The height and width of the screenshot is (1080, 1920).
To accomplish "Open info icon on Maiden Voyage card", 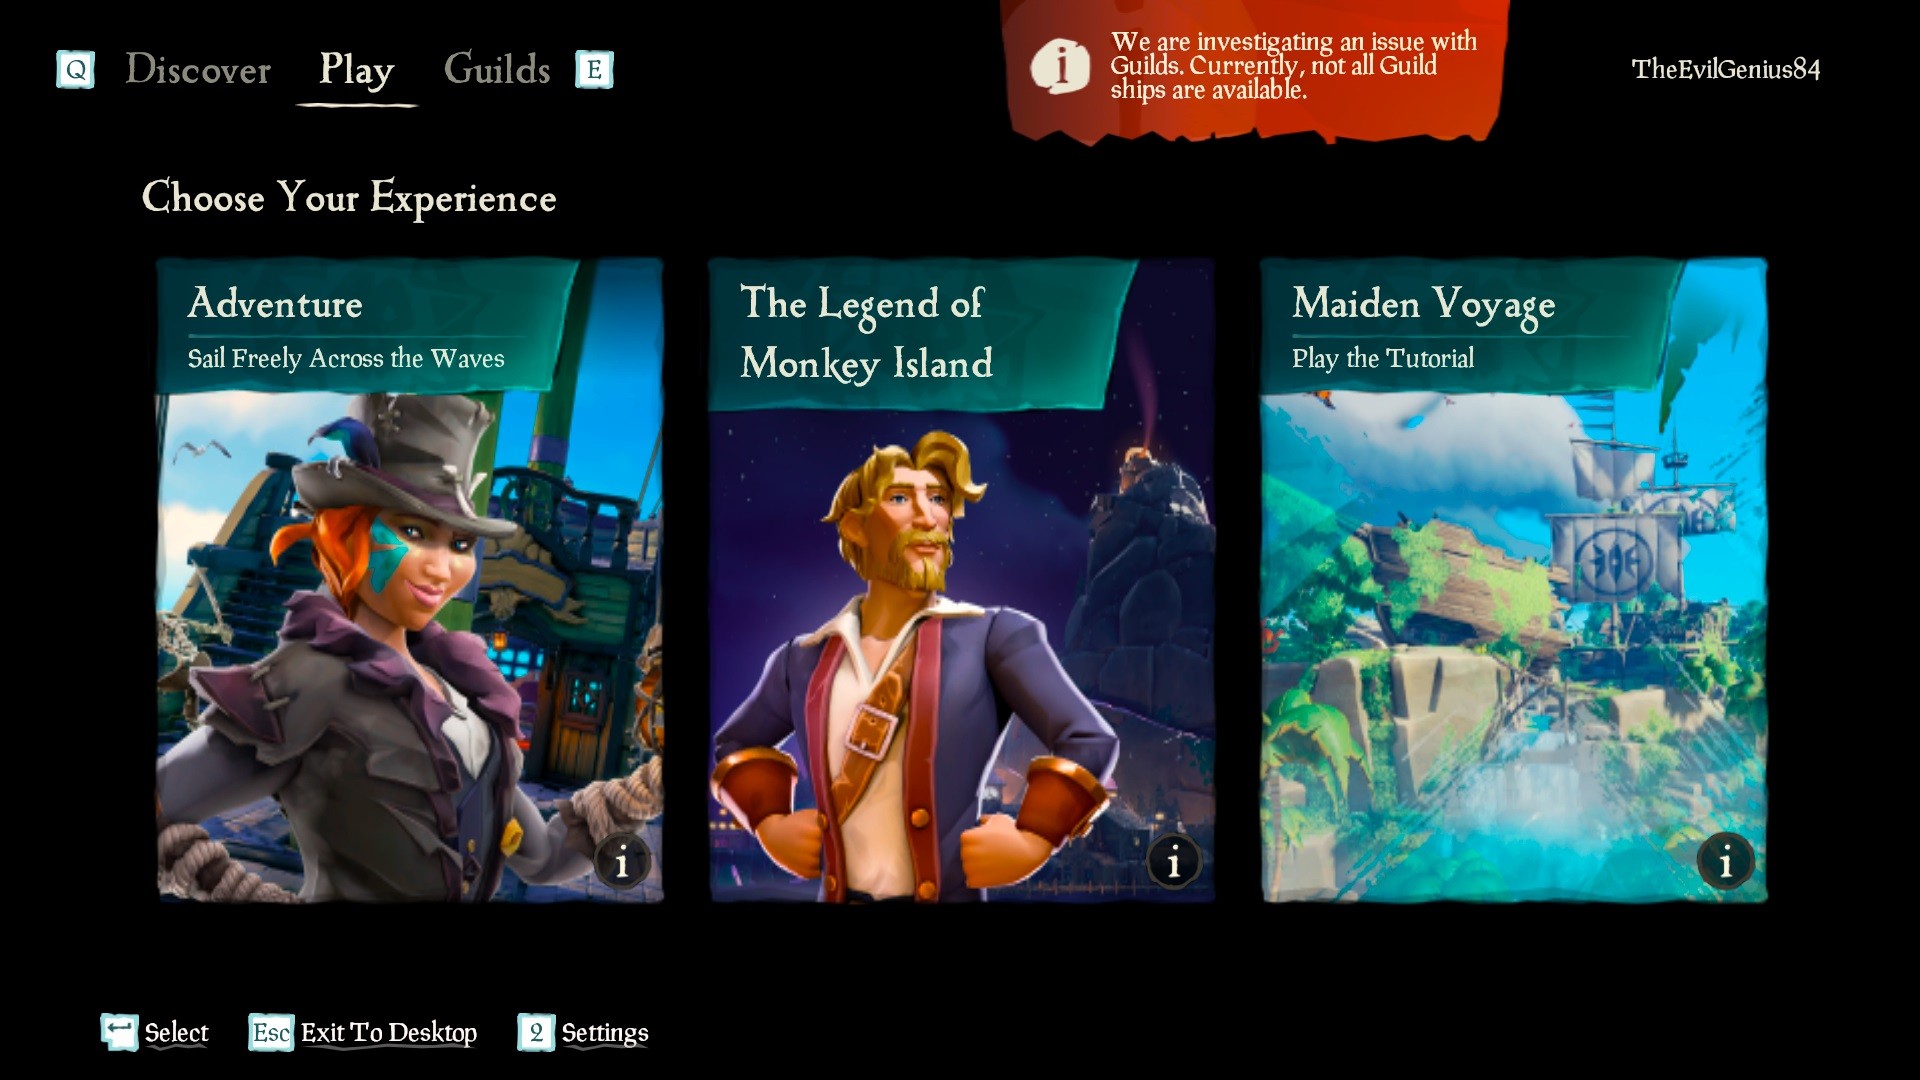I will coord(1726,861).
